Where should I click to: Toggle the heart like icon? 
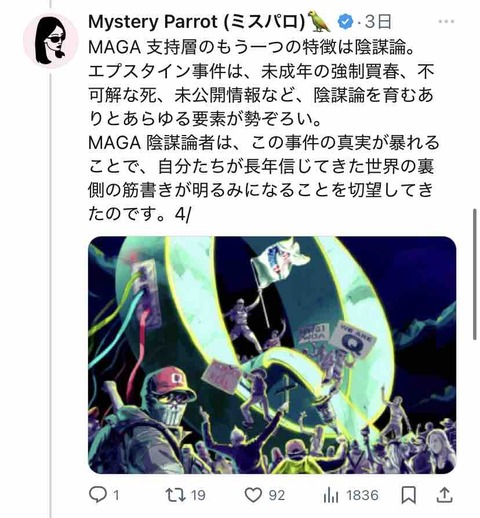click(x=253, y=495)
